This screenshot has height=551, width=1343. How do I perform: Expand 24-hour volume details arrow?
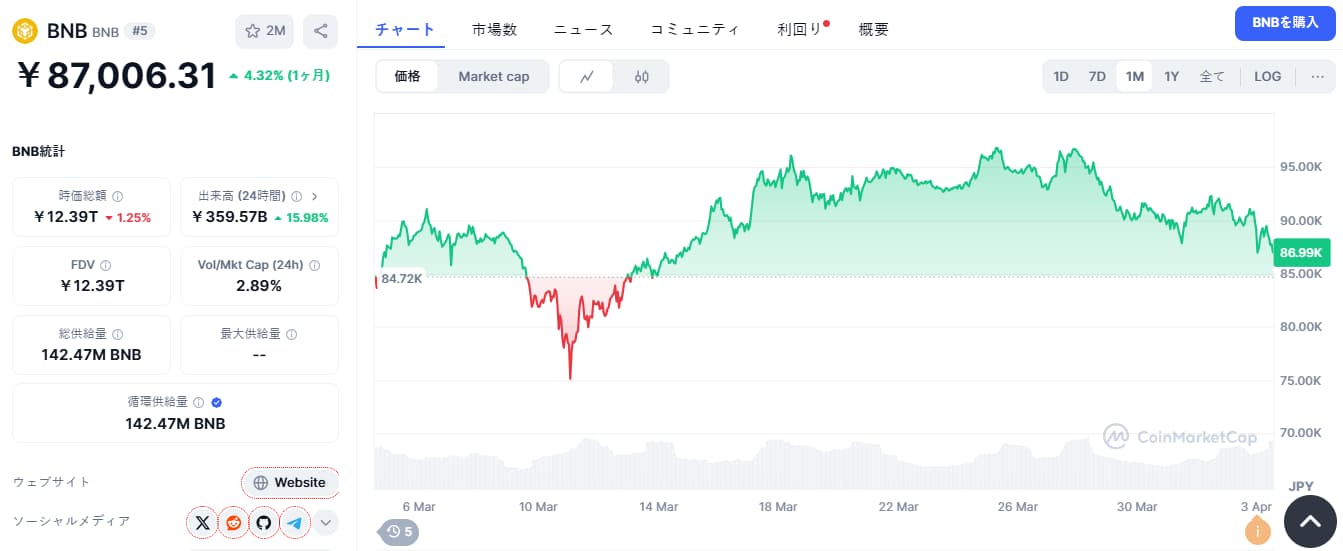315,196
